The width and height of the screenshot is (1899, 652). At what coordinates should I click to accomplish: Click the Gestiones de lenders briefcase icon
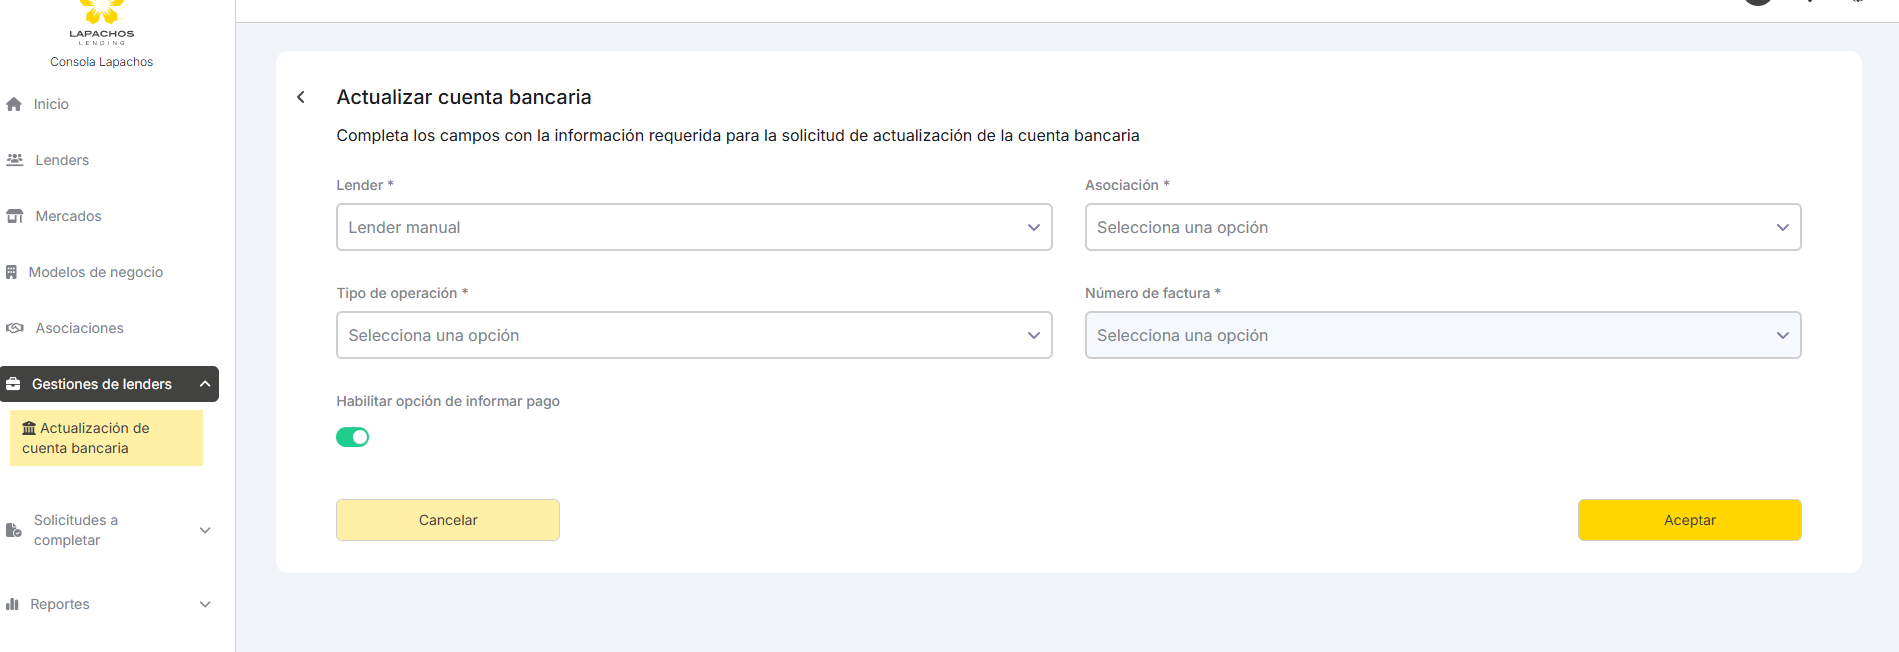click(14, 384)
